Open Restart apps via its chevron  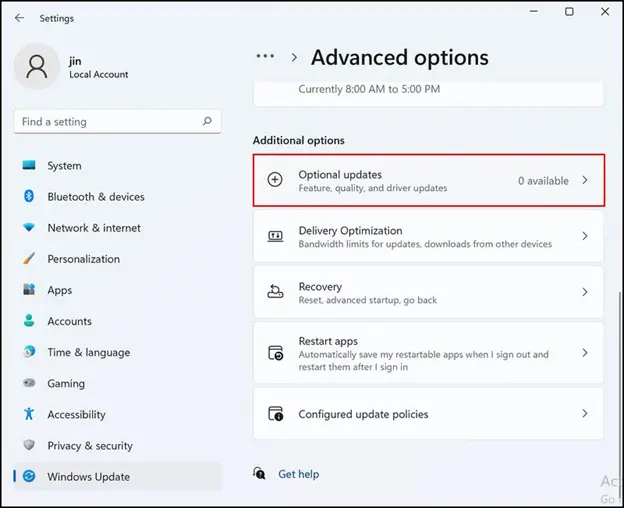click(585, 352)
